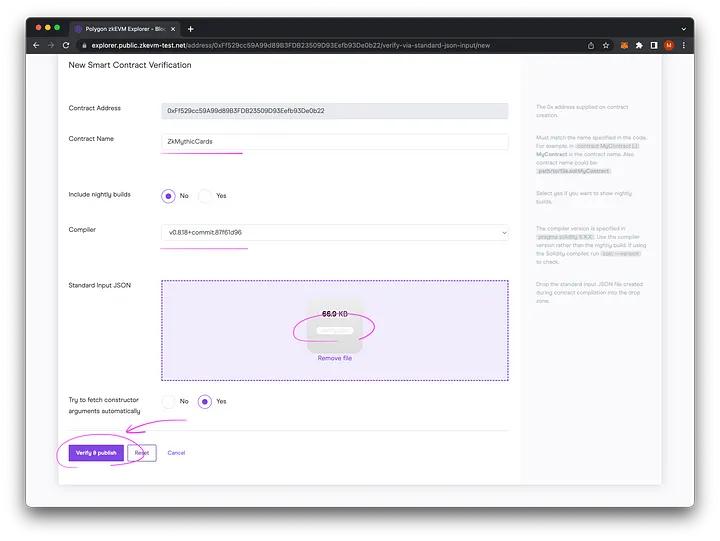Close the Polygon zkEVM Explorer tab
720x541 pixels.
173,29
